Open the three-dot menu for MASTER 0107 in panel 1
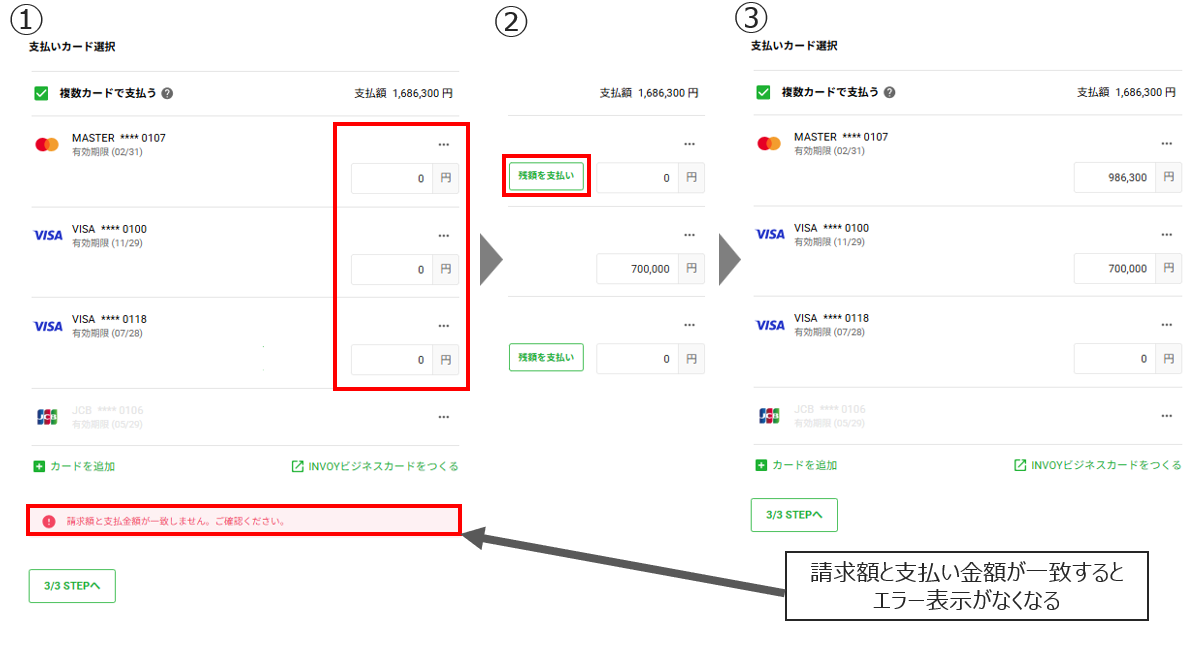Screen dimensions: 1203x663 [x=444, y=144]
